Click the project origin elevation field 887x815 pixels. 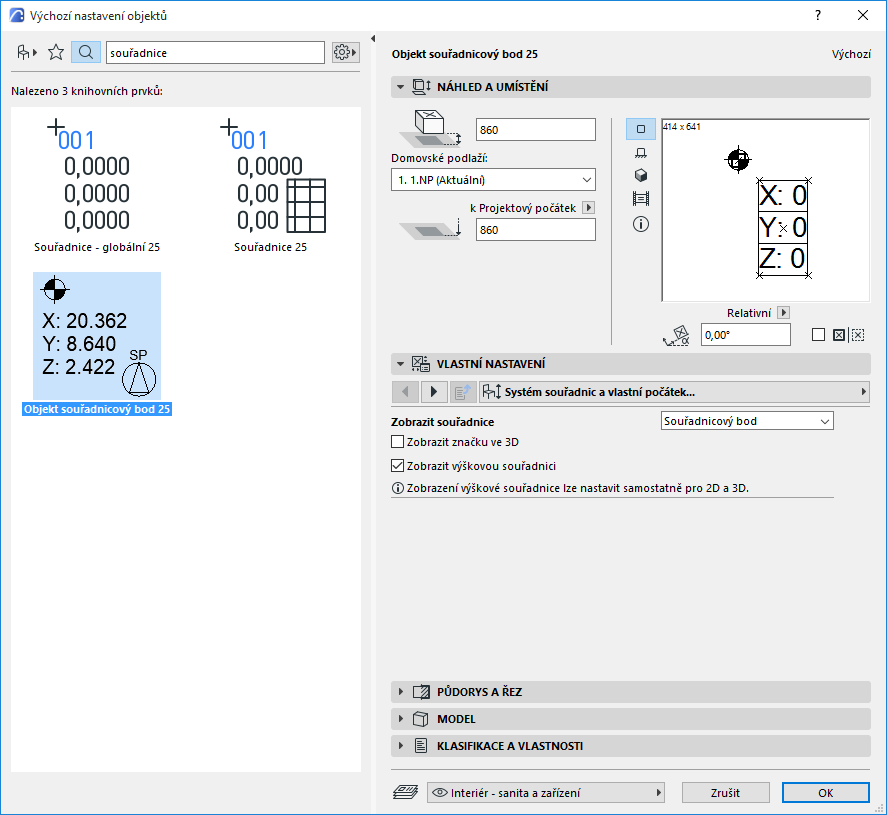point(535,230)
